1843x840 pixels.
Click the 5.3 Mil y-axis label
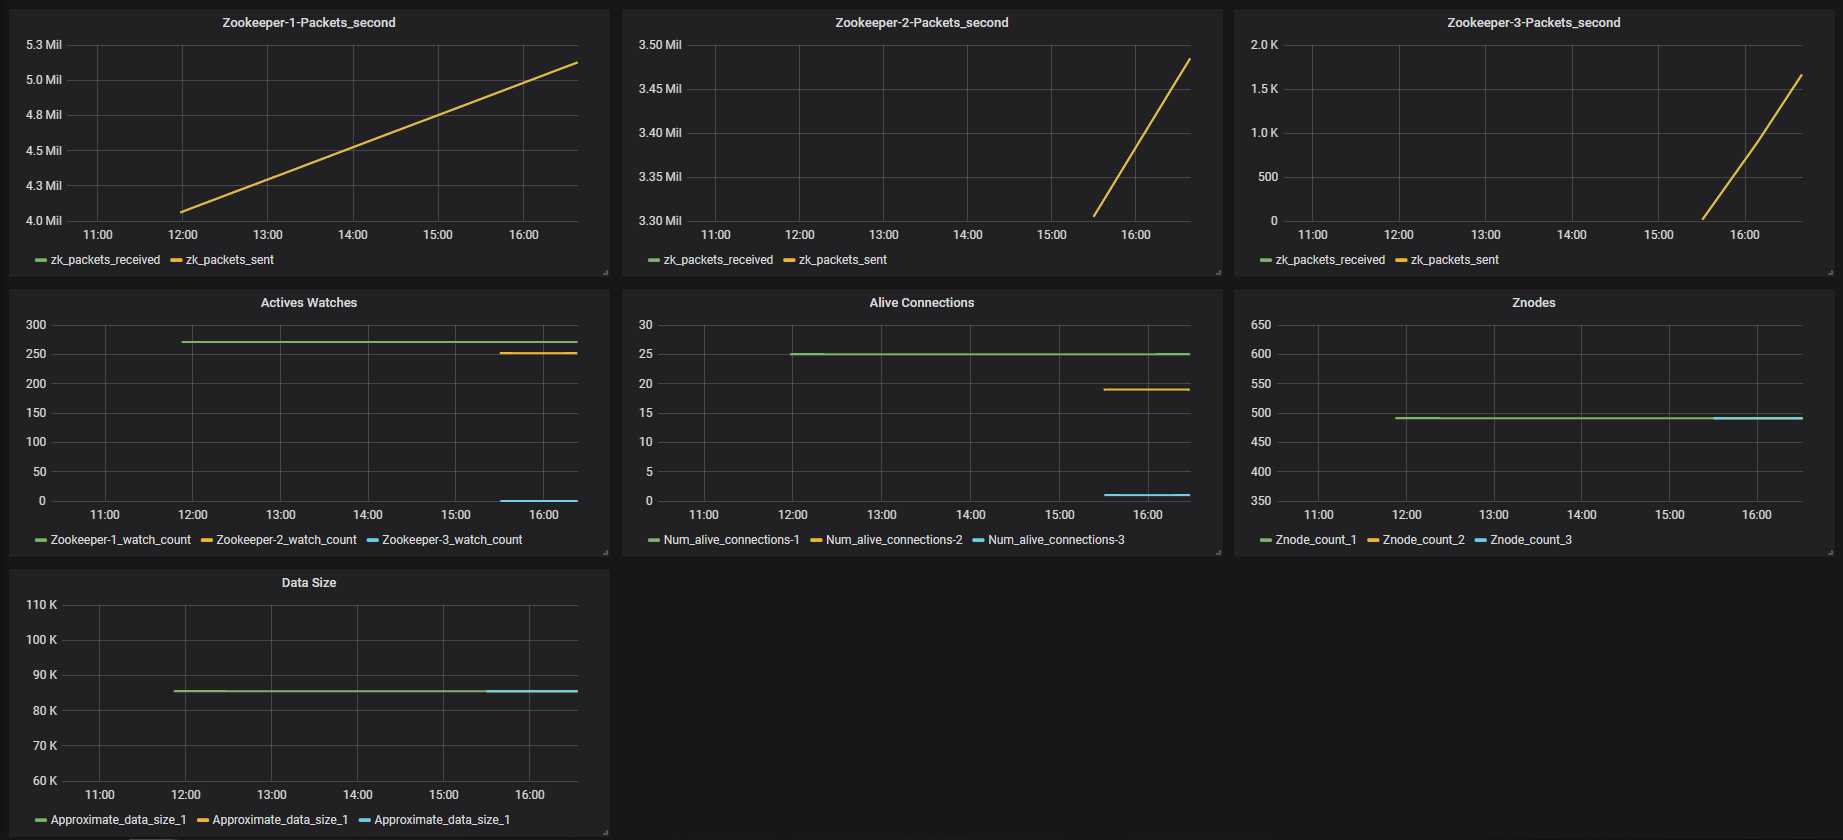coord(43,45)
